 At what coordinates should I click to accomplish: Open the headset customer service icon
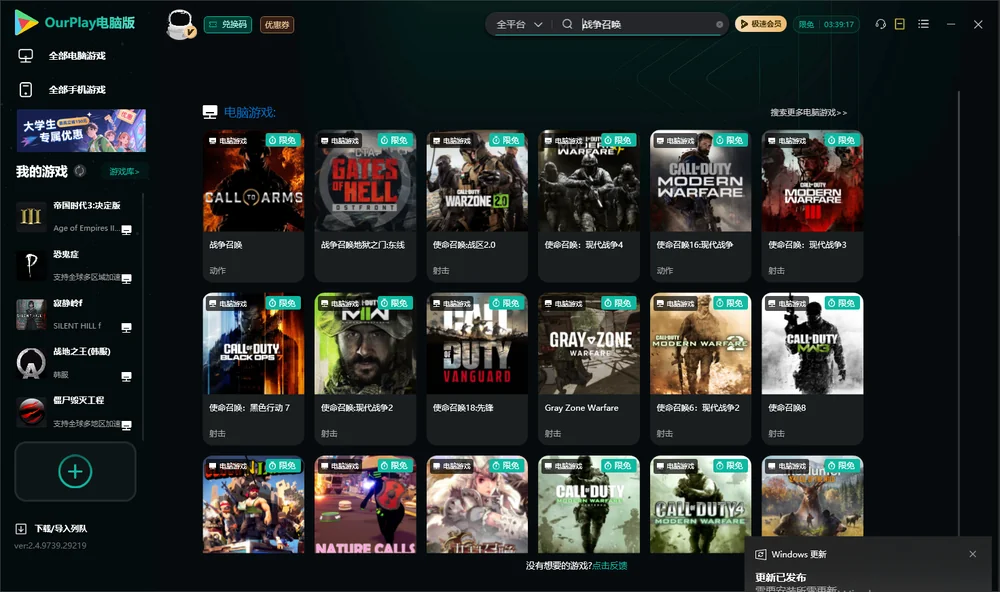(x=880, y=24)
